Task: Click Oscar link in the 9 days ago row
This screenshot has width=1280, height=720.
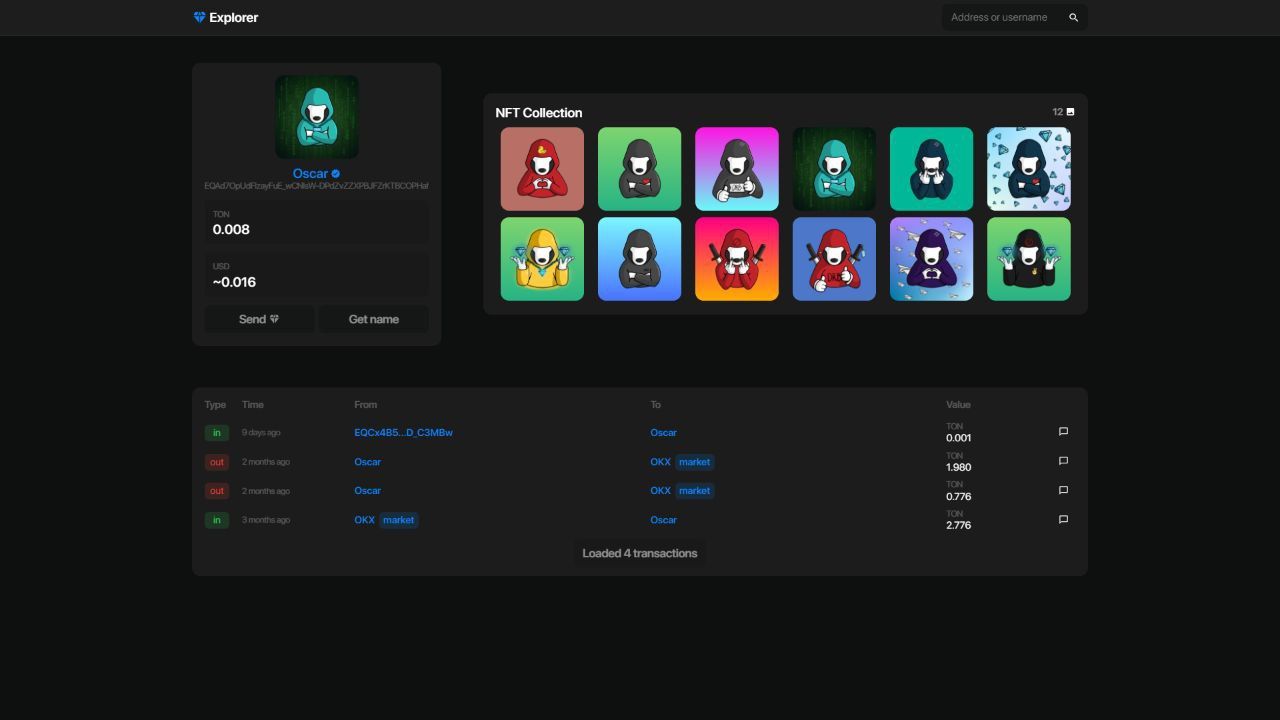Action: click(x=663, y=433)
